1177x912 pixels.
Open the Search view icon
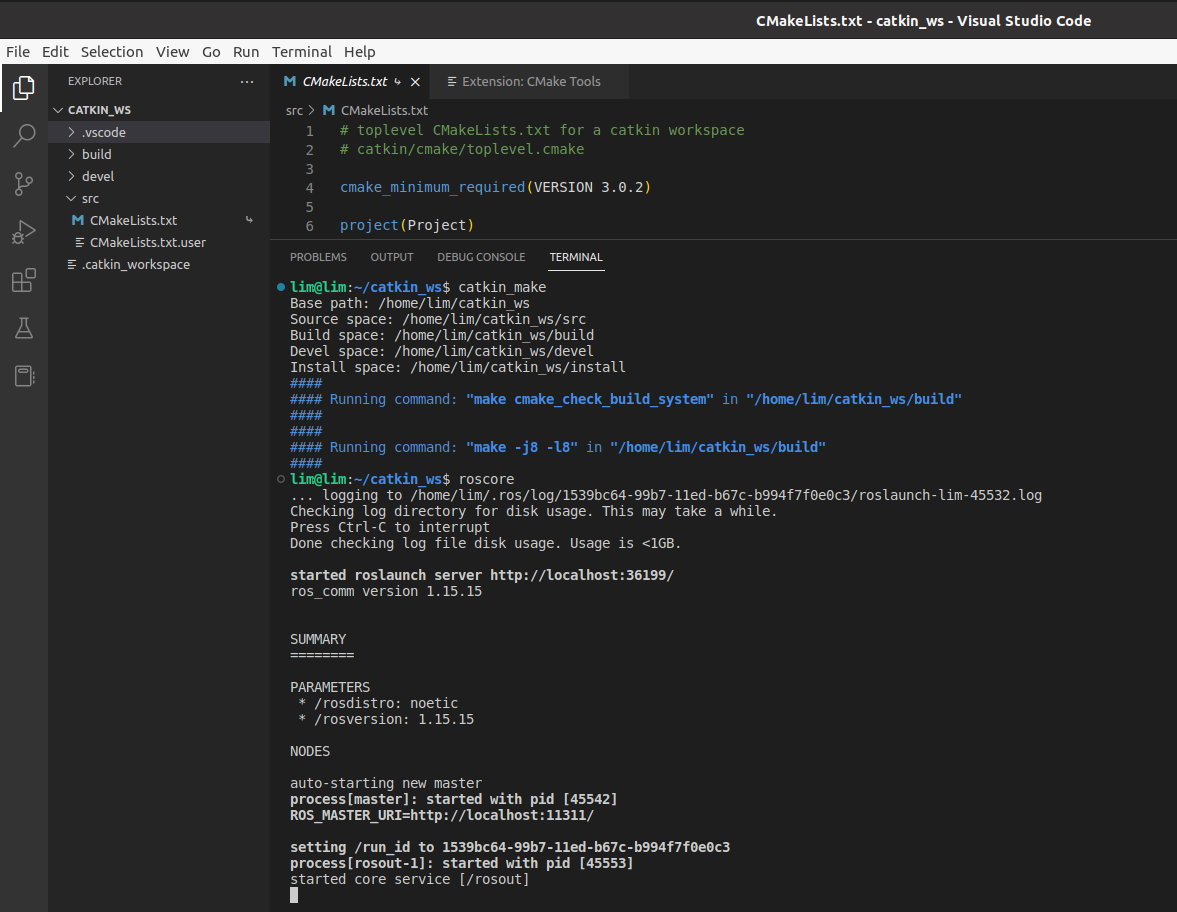coord(24,136)
